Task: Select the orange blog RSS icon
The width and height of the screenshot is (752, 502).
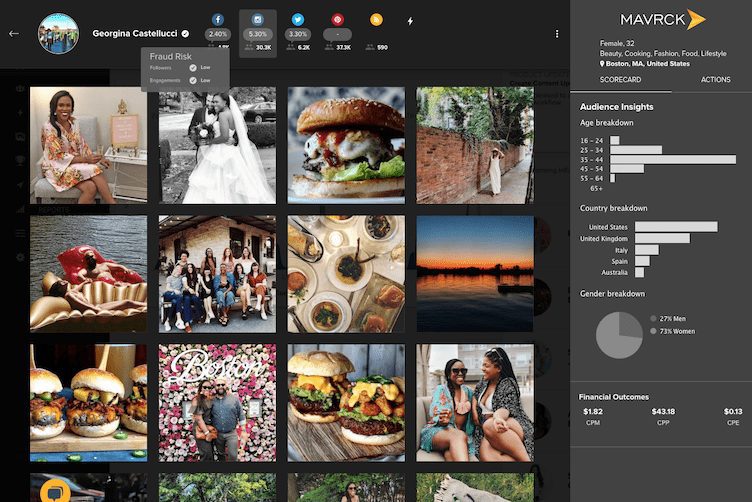Action: pos(376,20)
